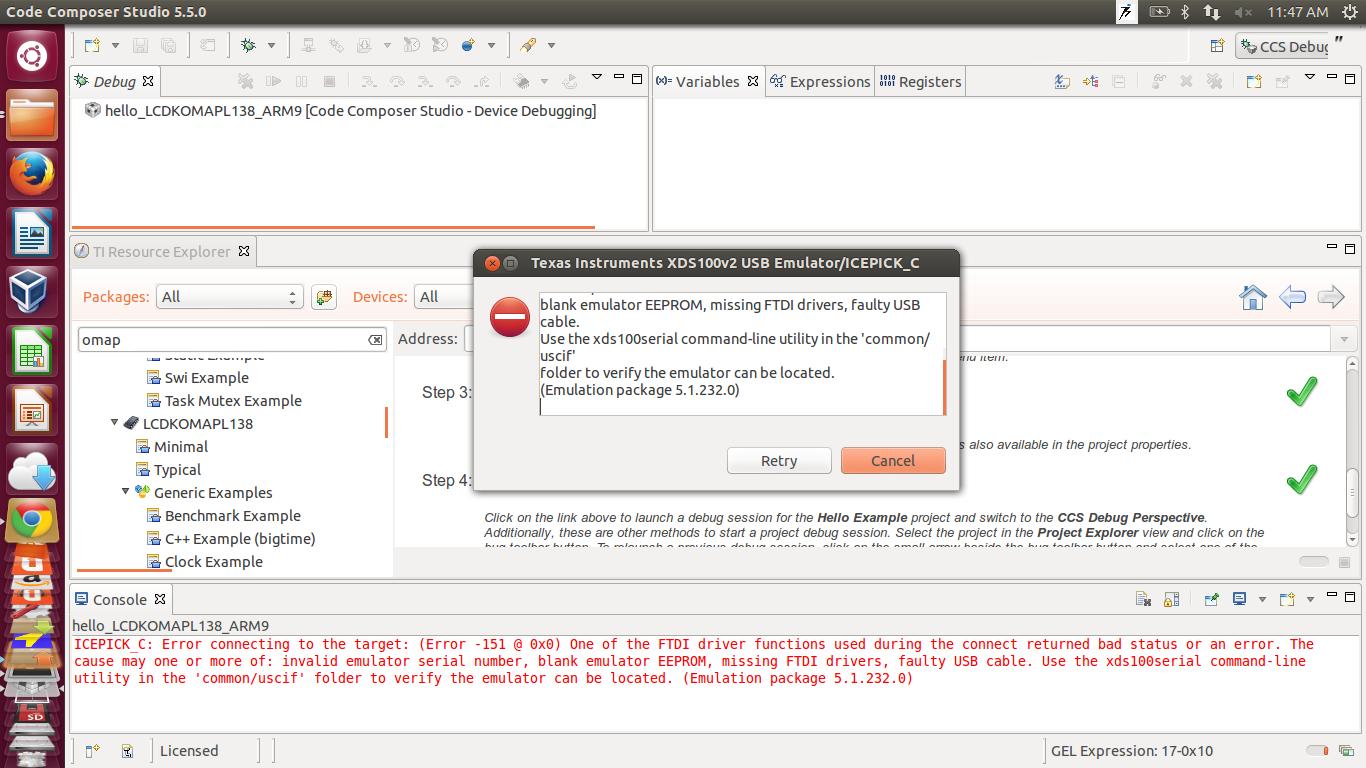This screenshot has height=768, width=1366.
Task: Switch to the Registers tab
Action: 920,82
